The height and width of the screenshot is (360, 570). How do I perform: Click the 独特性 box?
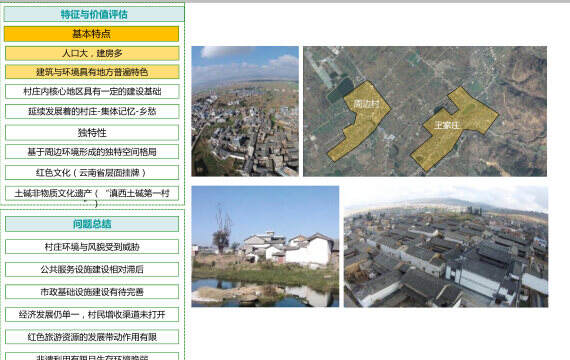pyautogui.click(x=92, y=133)
